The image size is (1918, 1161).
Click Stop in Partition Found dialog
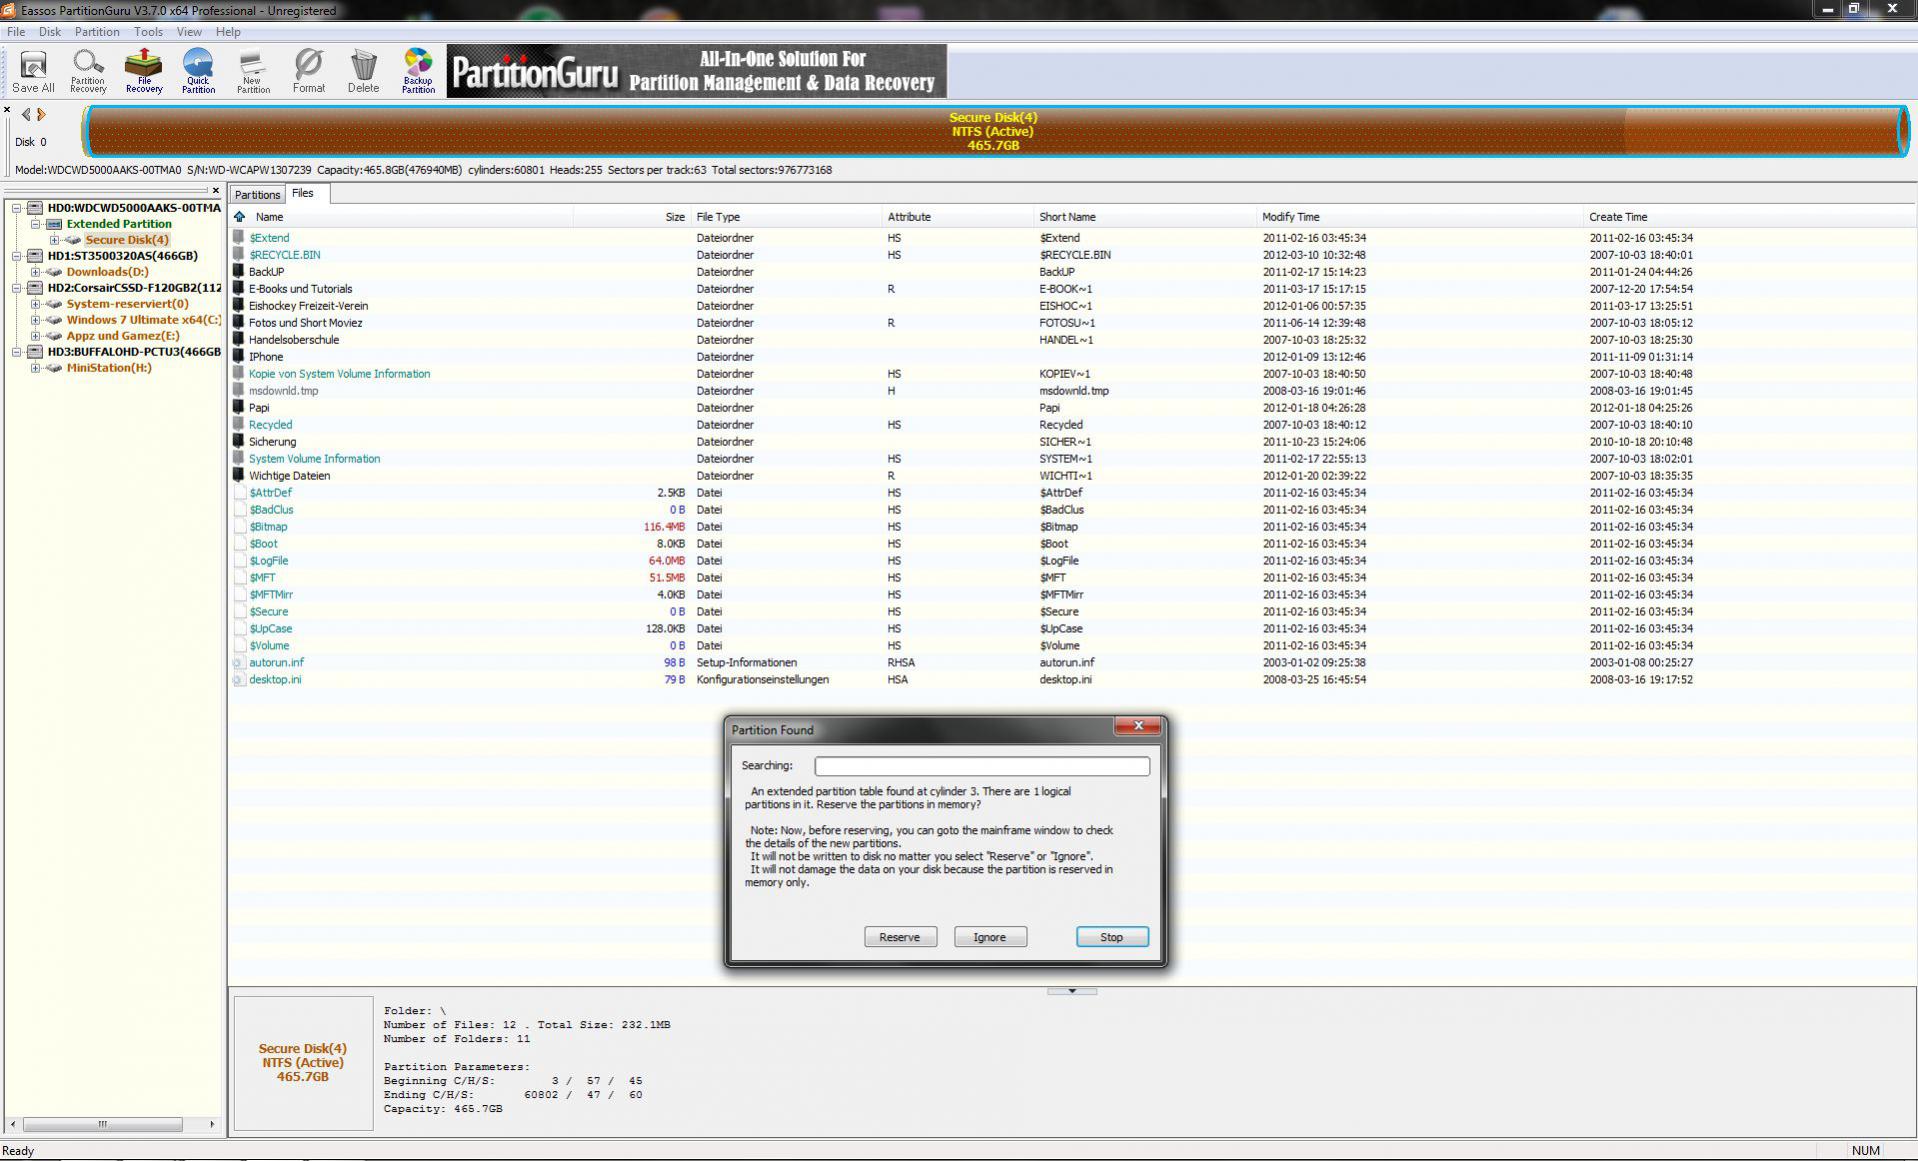click(1112, 937)
